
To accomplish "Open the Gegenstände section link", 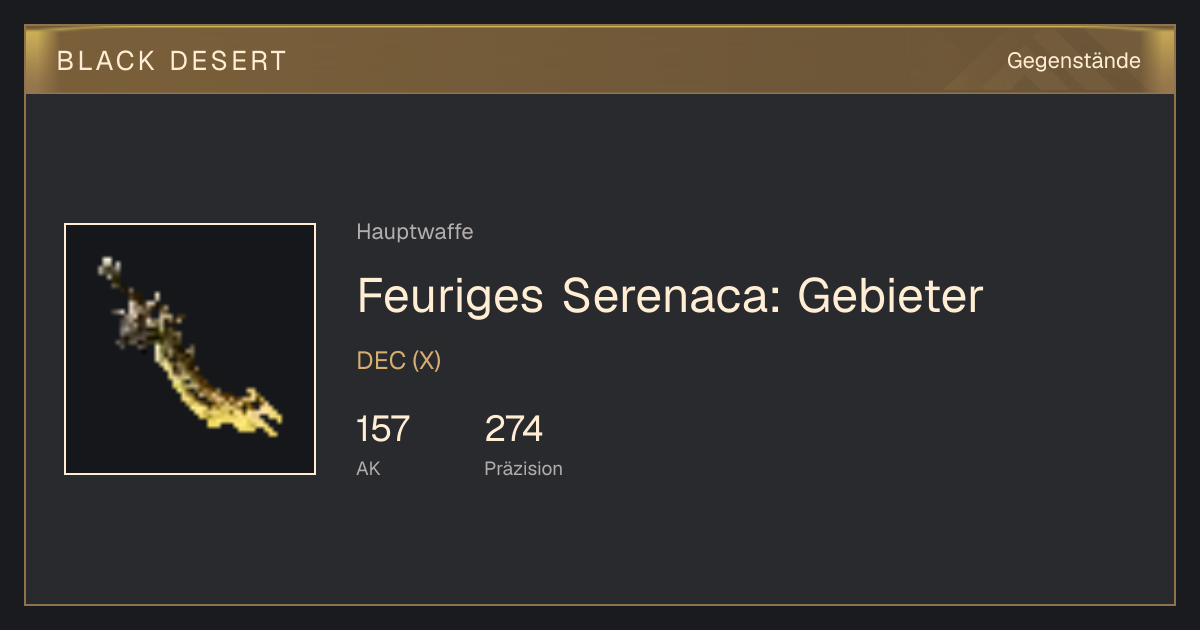I will coord(1073,61).
